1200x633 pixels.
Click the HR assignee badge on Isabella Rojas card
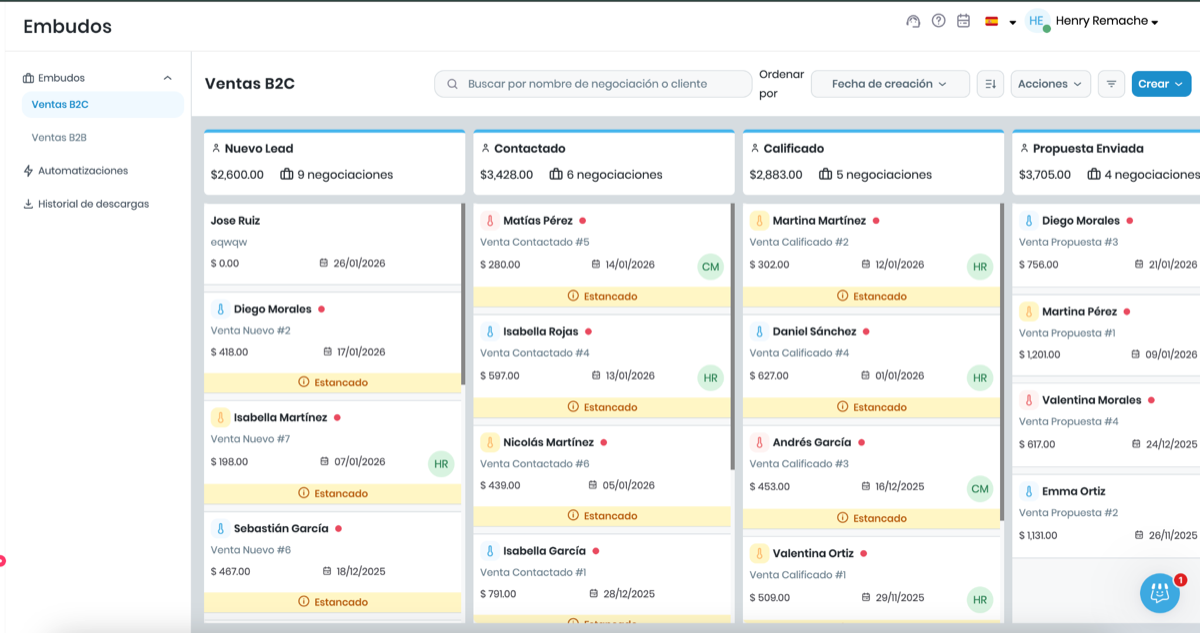click(x=711, y=378)
